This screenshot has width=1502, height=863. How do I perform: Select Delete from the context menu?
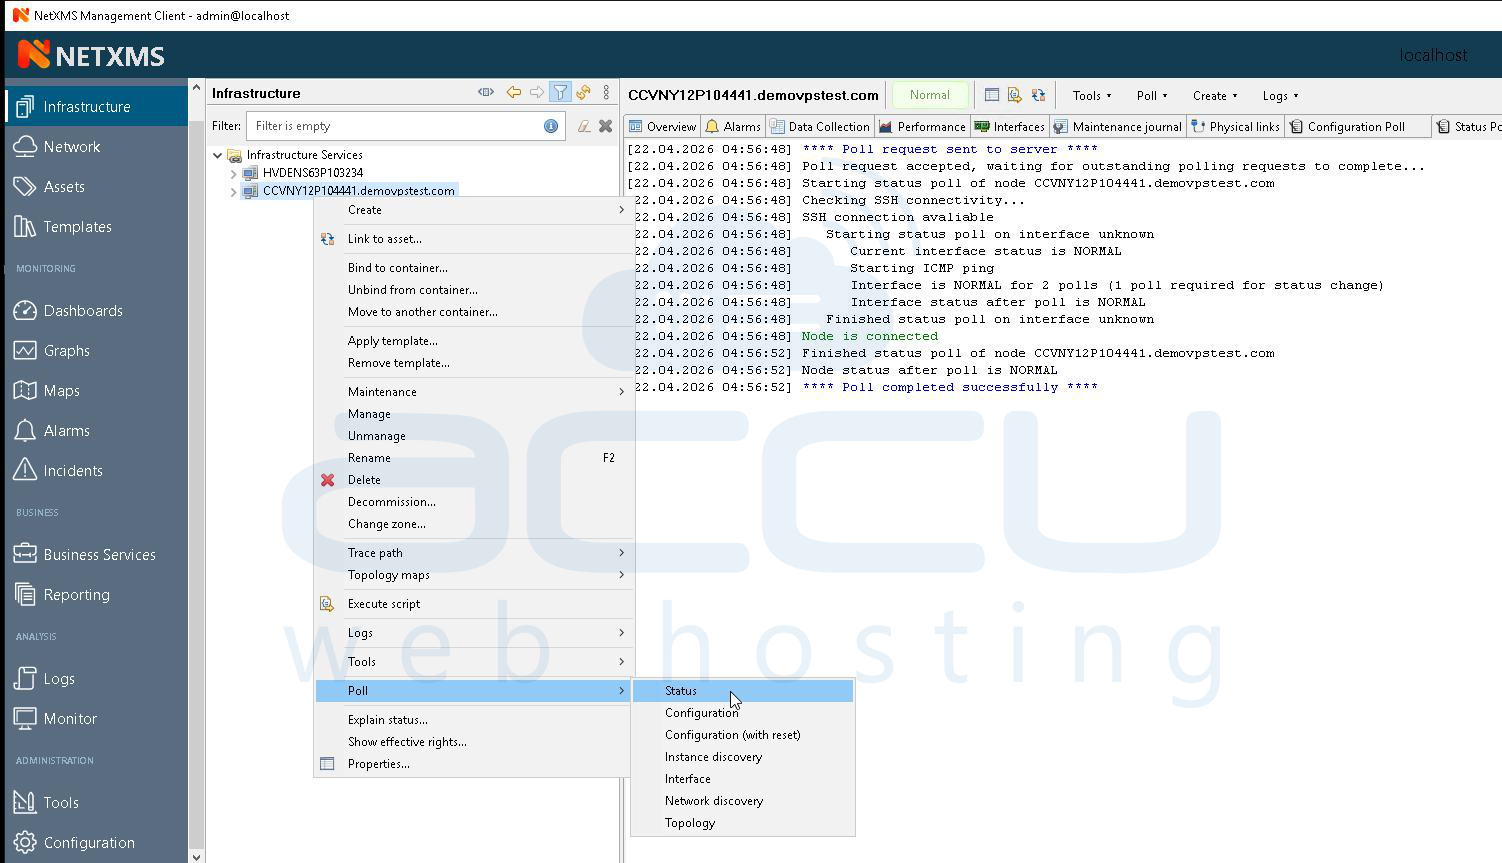tap(473, 480)
